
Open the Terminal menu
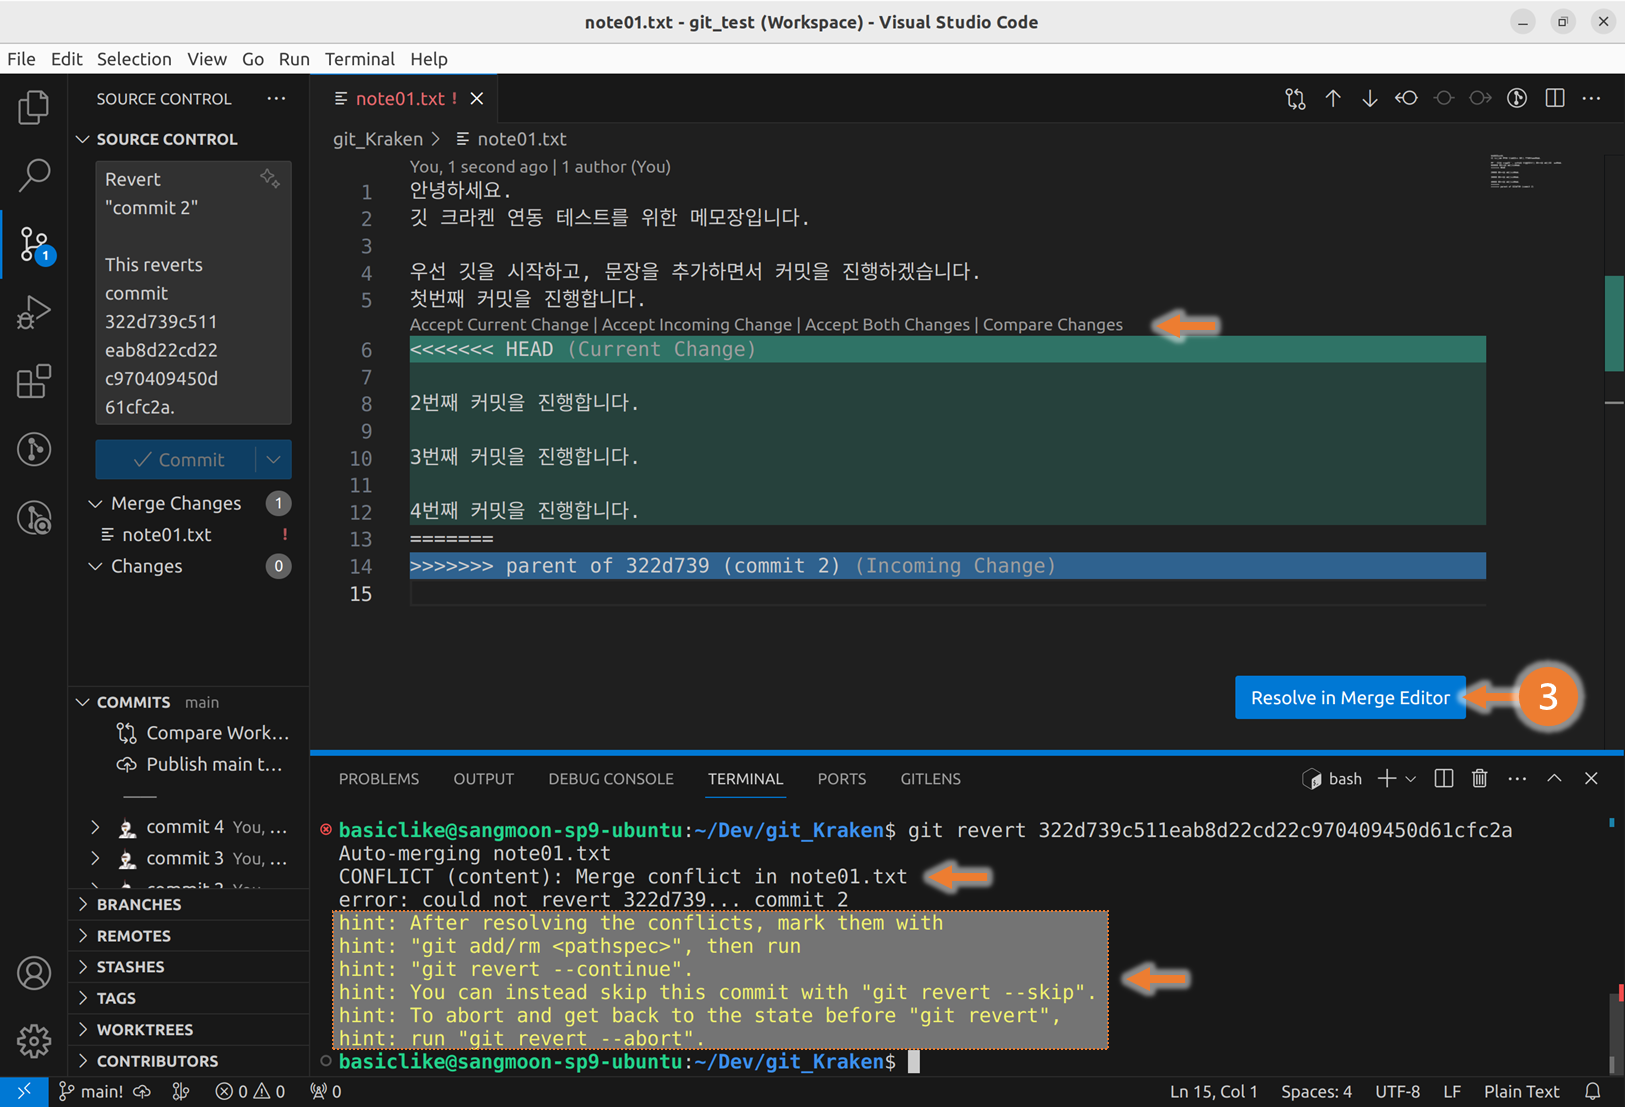[359, 59]
